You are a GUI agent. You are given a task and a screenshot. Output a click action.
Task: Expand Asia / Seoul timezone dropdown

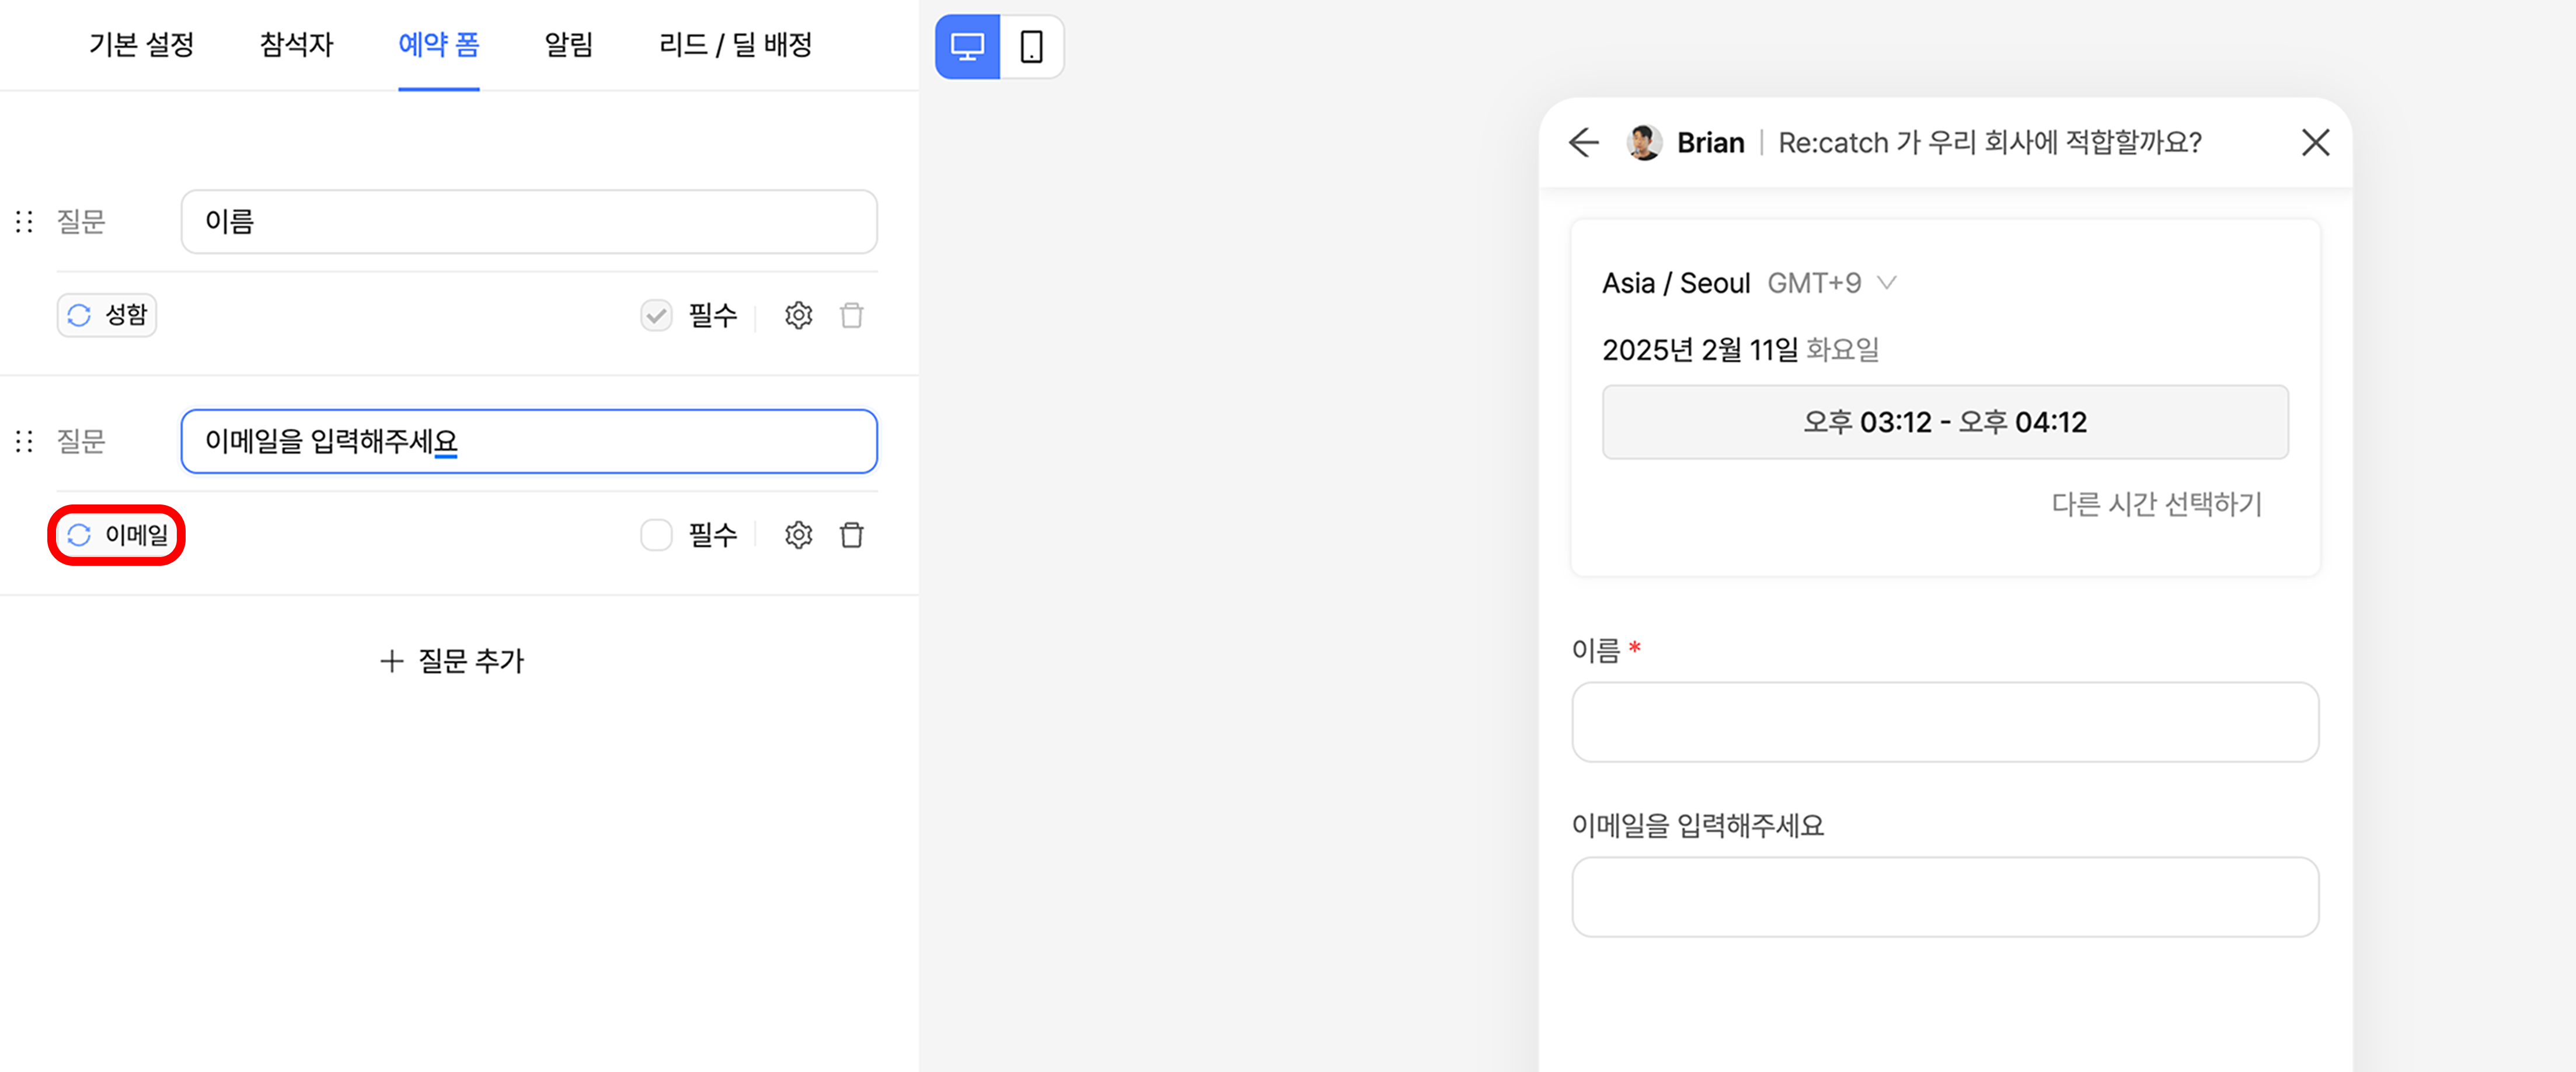point(1748,283)
